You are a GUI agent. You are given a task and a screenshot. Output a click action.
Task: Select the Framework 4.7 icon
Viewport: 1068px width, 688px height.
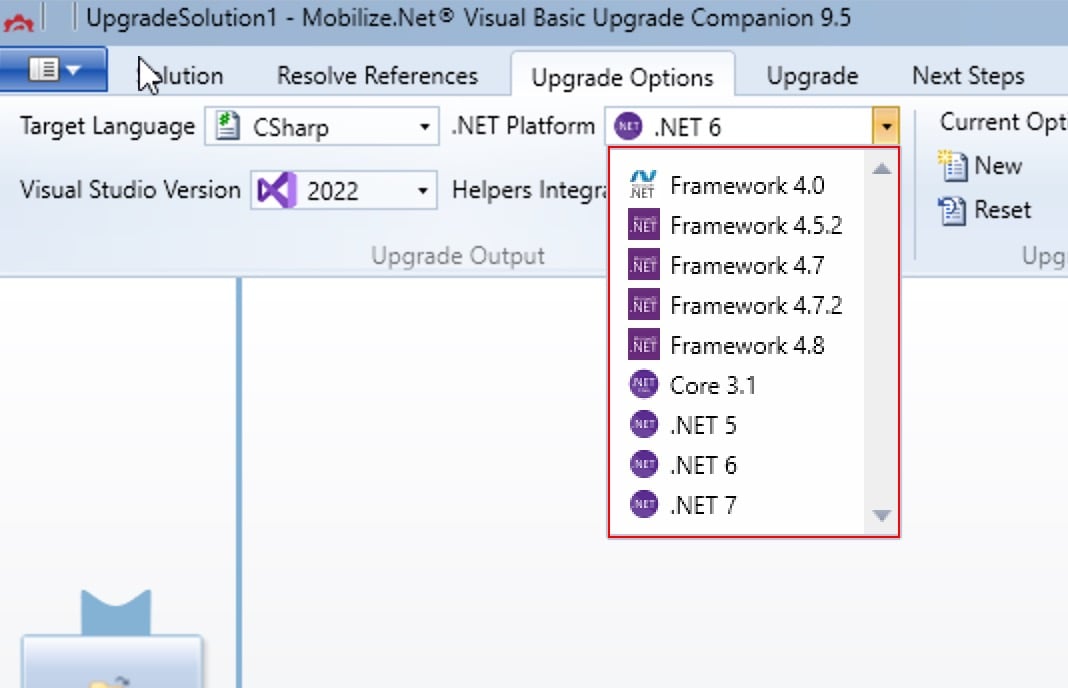644,264
